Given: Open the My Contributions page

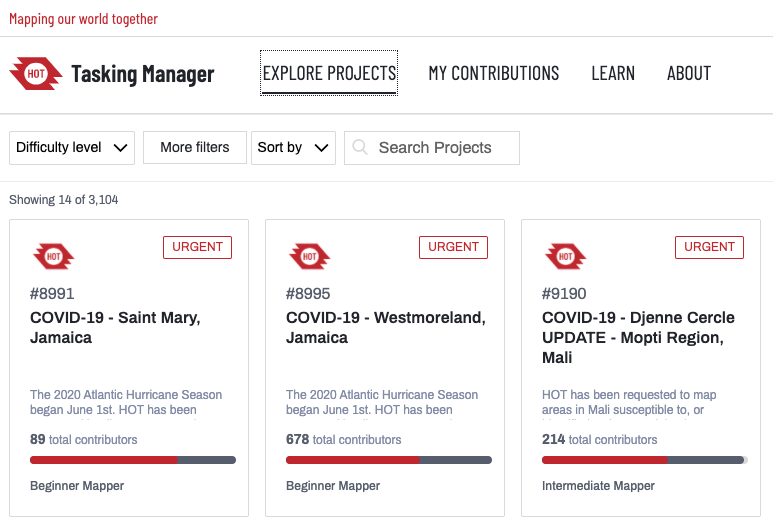Looking at the screenshot, I should (x=493, y=73).
